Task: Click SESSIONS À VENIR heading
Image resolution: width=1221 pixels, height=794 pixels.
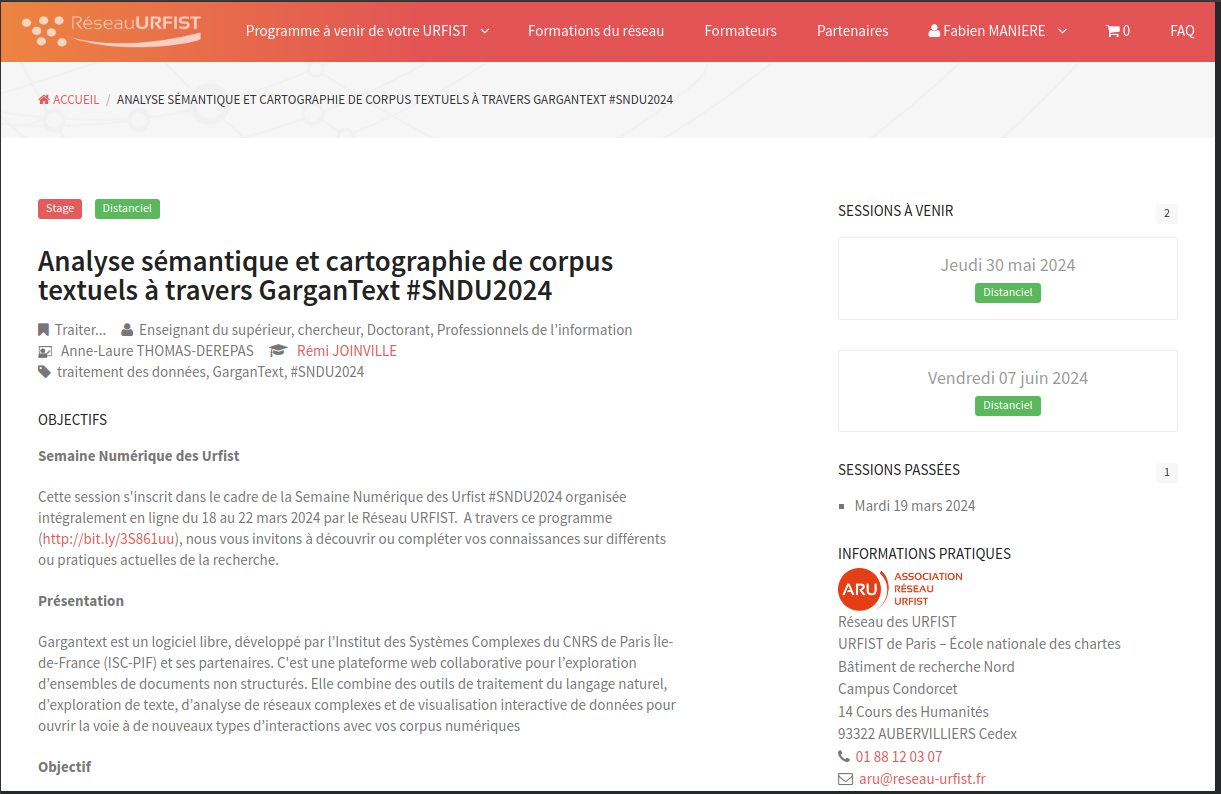Action: (896, 211)
